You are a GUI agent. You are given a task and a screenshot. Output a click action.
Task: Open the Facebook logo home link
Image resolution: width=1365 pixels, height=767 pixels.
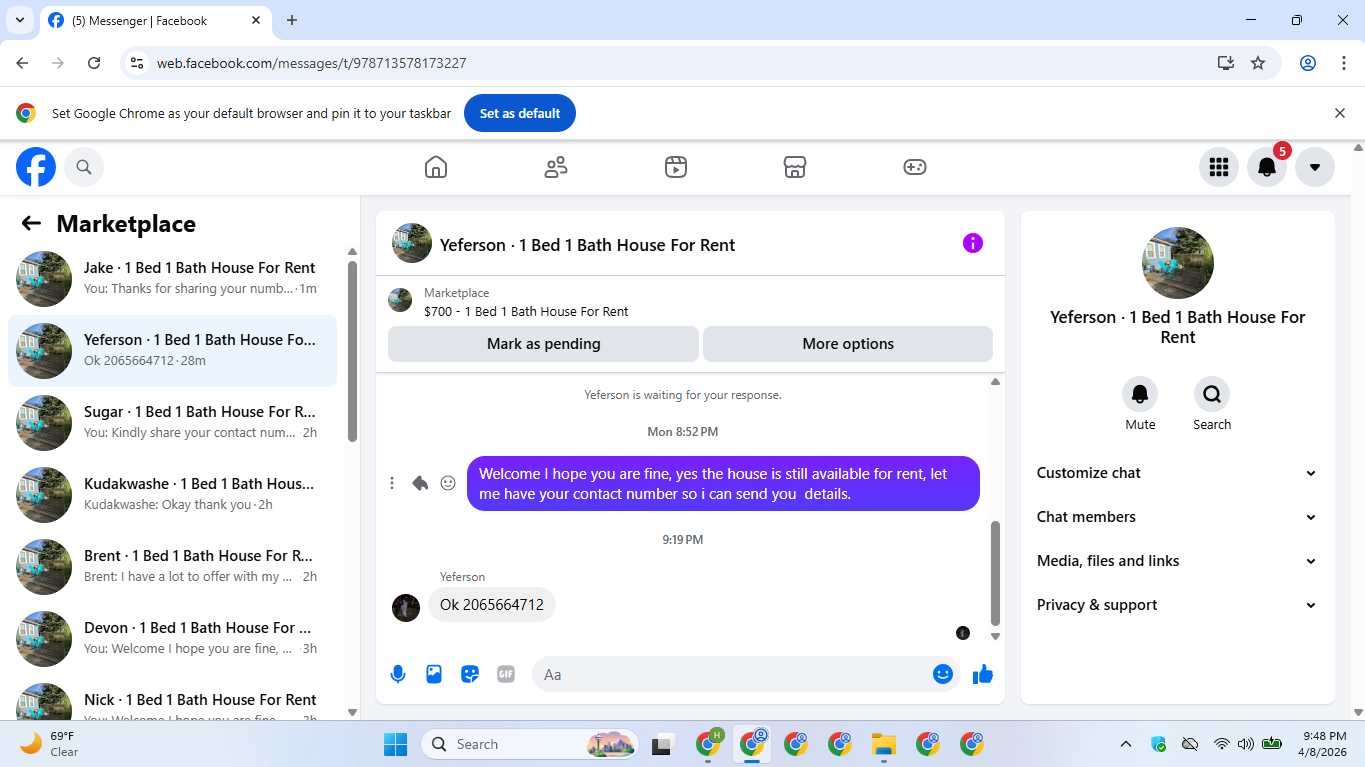pos(36,167)
